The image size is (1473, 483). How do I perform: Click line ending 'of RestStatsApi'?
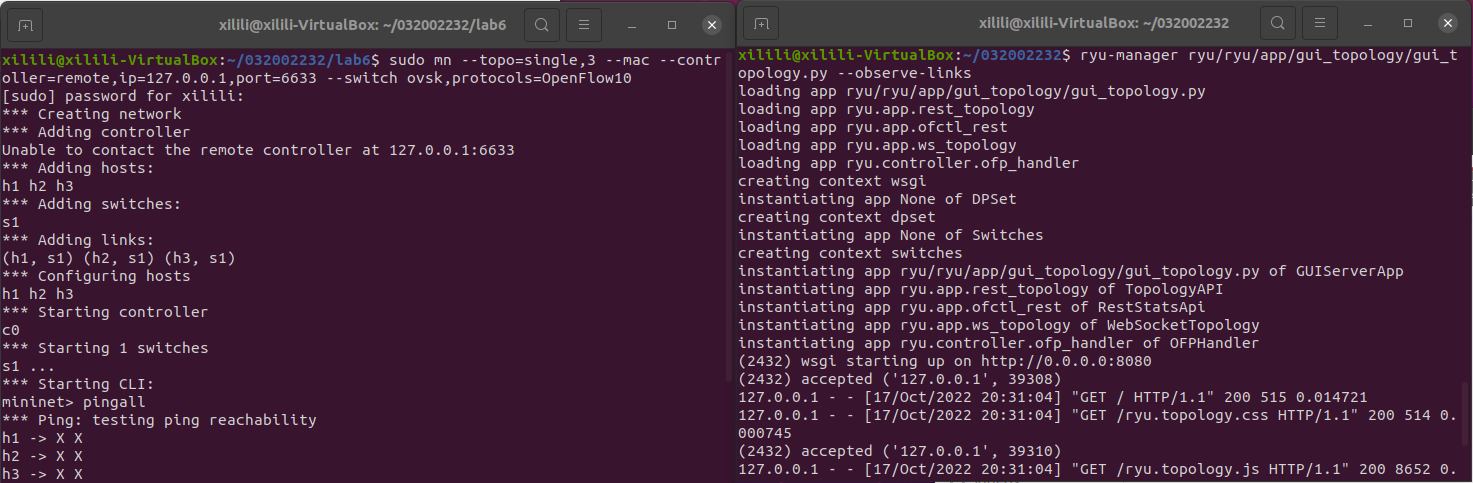(x=972, y=307)
